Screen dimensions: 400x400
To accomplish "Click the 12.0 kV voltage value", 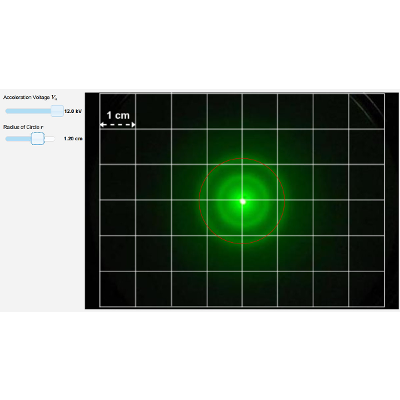I will pyautogui.click(x=73, y=111).
